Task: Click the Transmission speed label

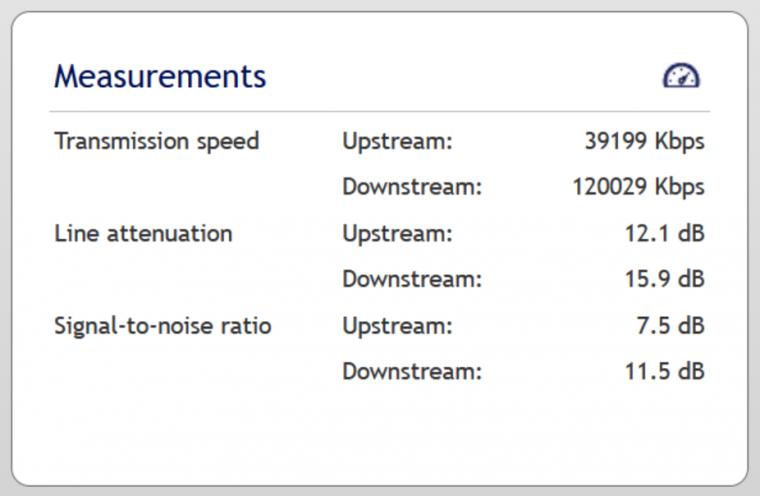Action: (x=157, y=142)
